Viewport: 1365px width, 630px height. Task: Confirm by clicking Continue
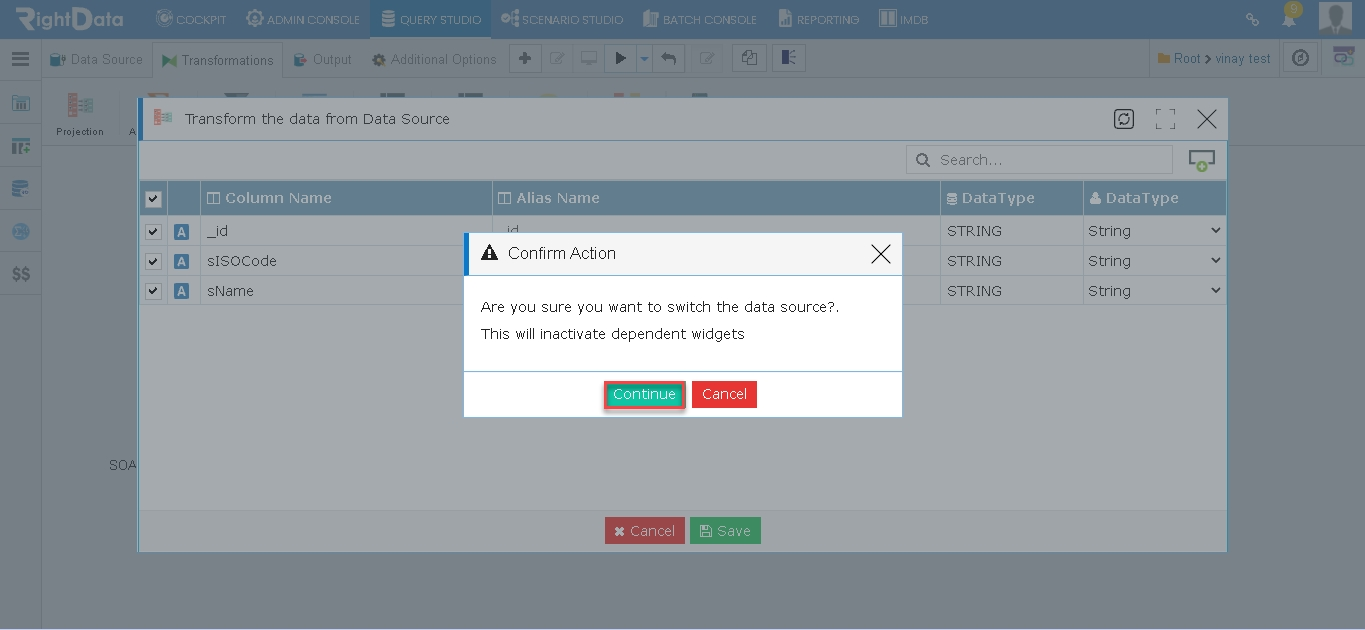pyautogui.click(x=644, y=394)
